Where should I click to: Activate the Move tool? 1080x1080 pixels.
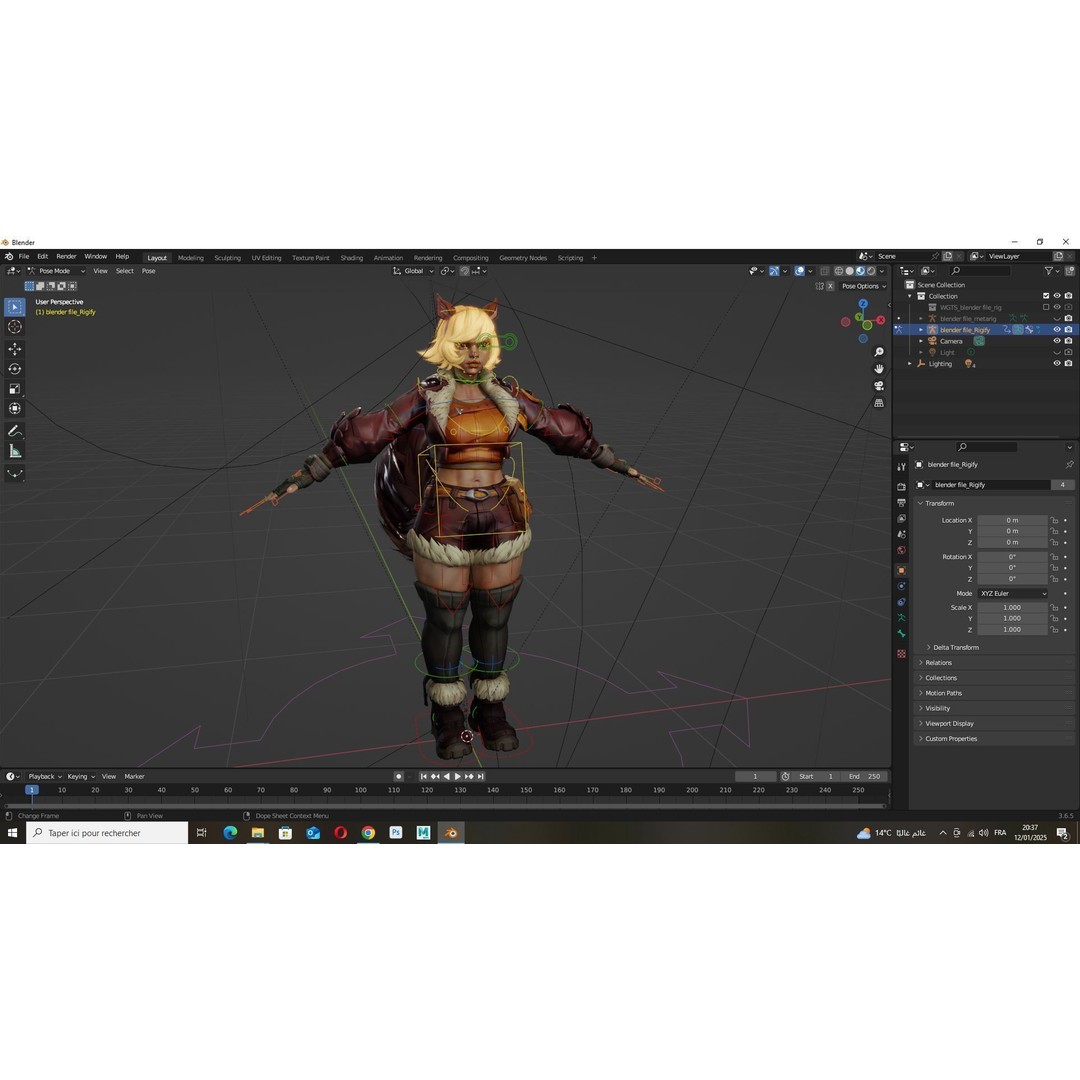(x=14, y=349)
